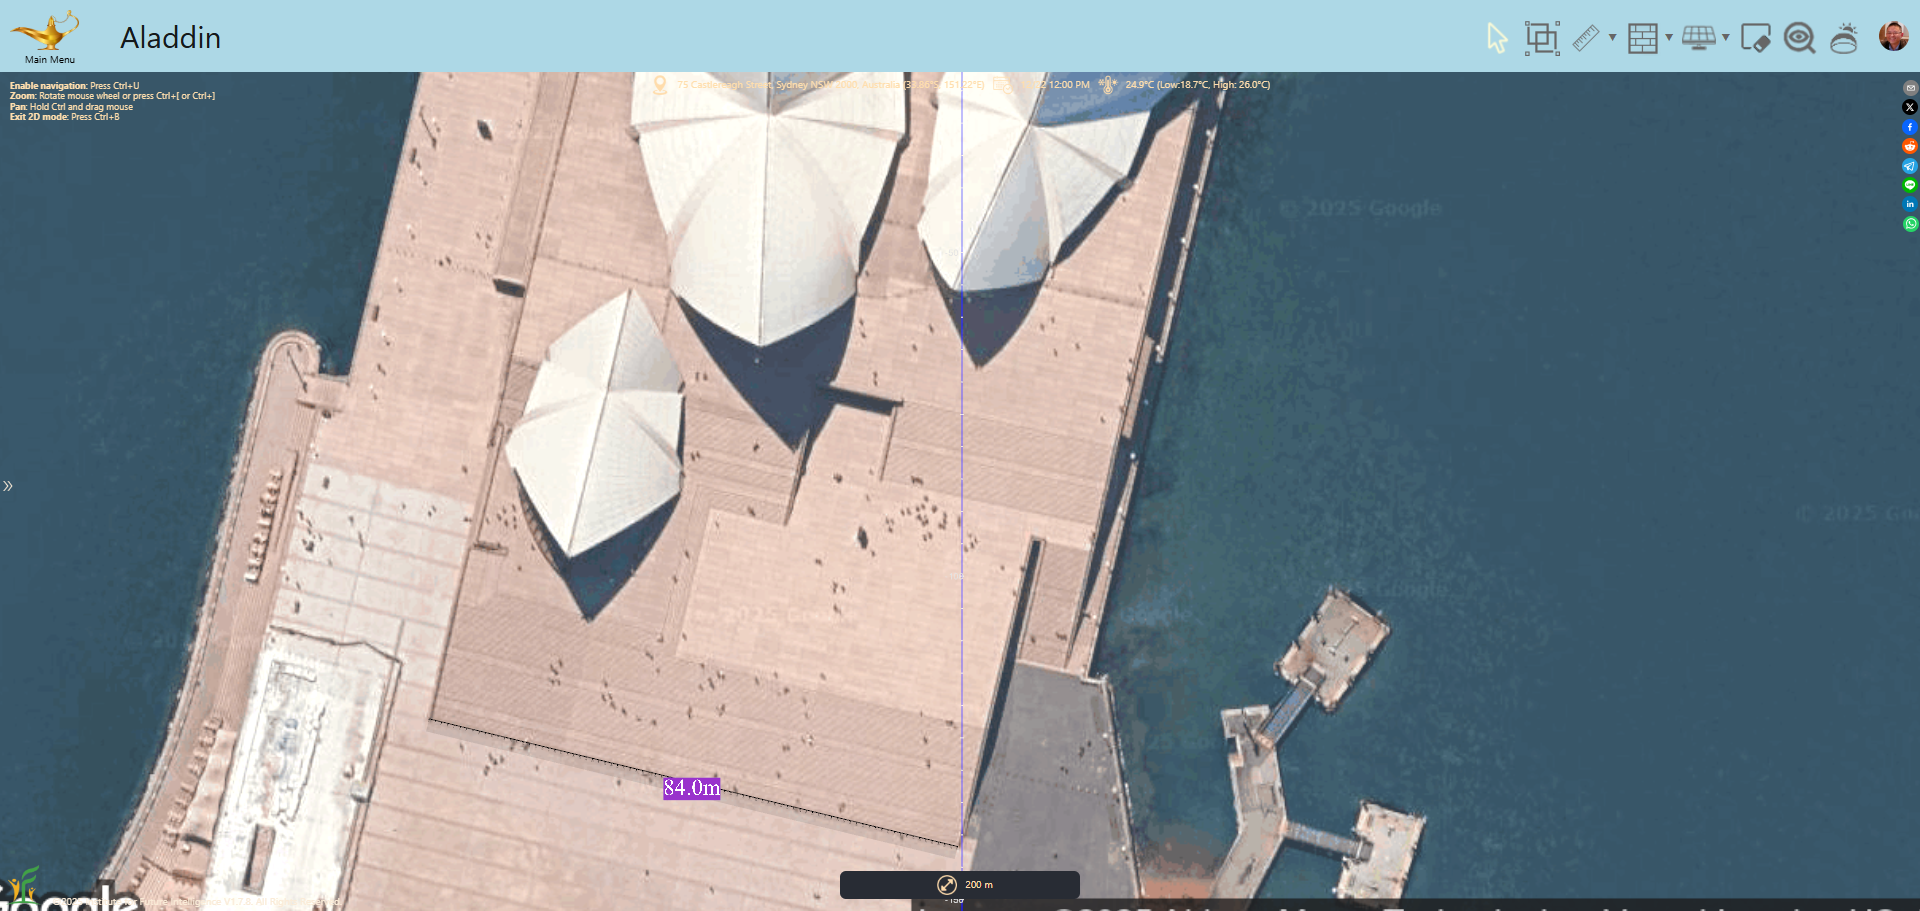Click the Aladdin title text
Image resolution: width=1920 pixels, height=911 pixels.
tap(170, 38)
